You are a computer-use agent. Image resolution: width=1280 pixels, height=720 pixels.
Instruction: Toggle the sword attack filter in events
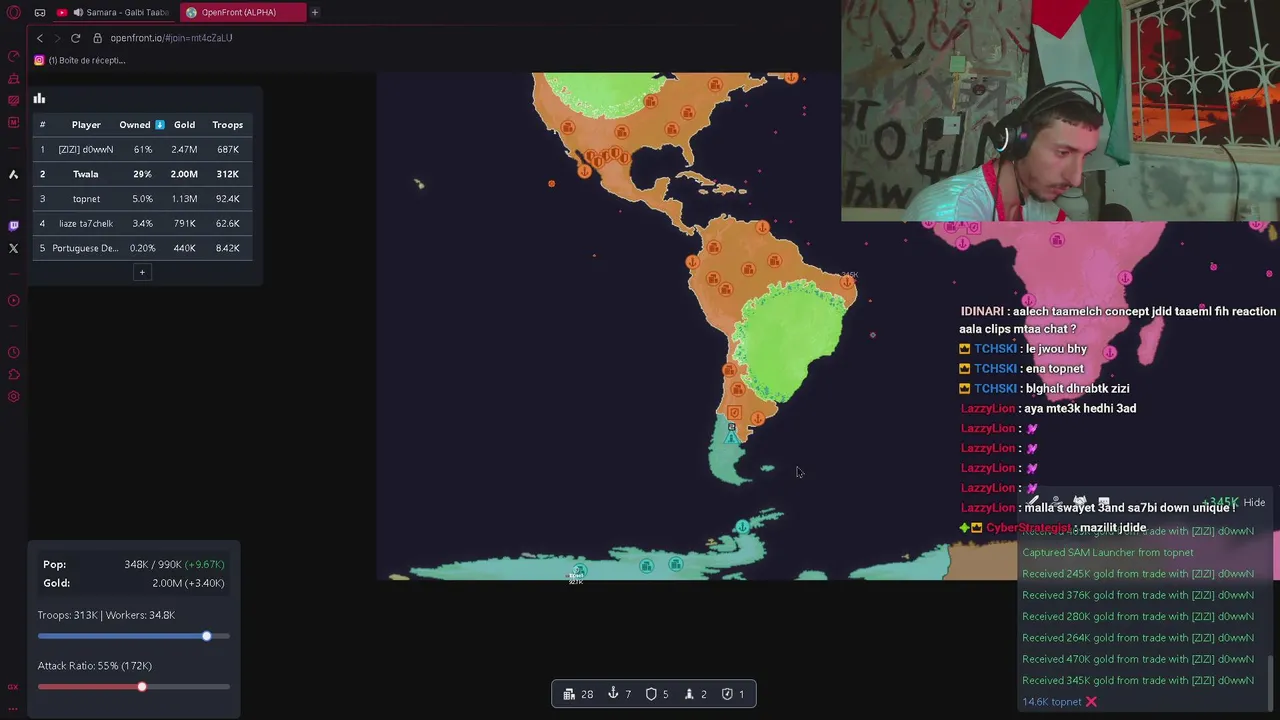pyautogui.click(x=1032, y=502)
